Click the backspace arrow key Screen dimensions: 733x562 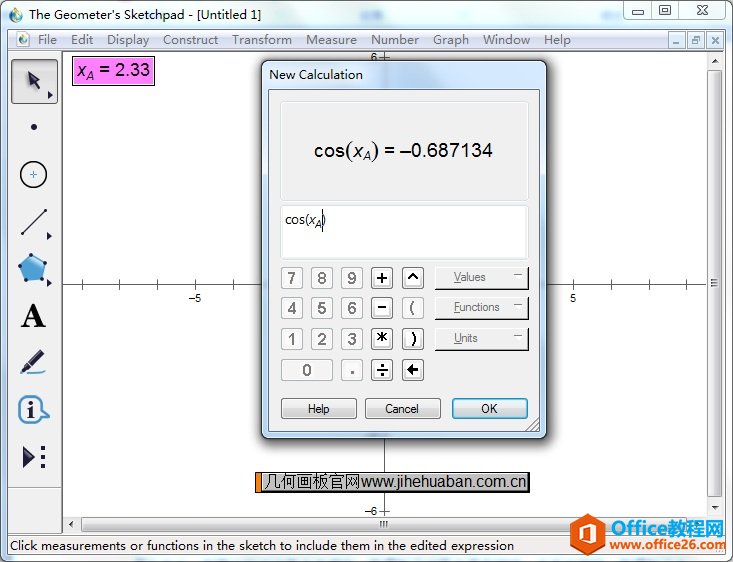click(x=413, y=370)
